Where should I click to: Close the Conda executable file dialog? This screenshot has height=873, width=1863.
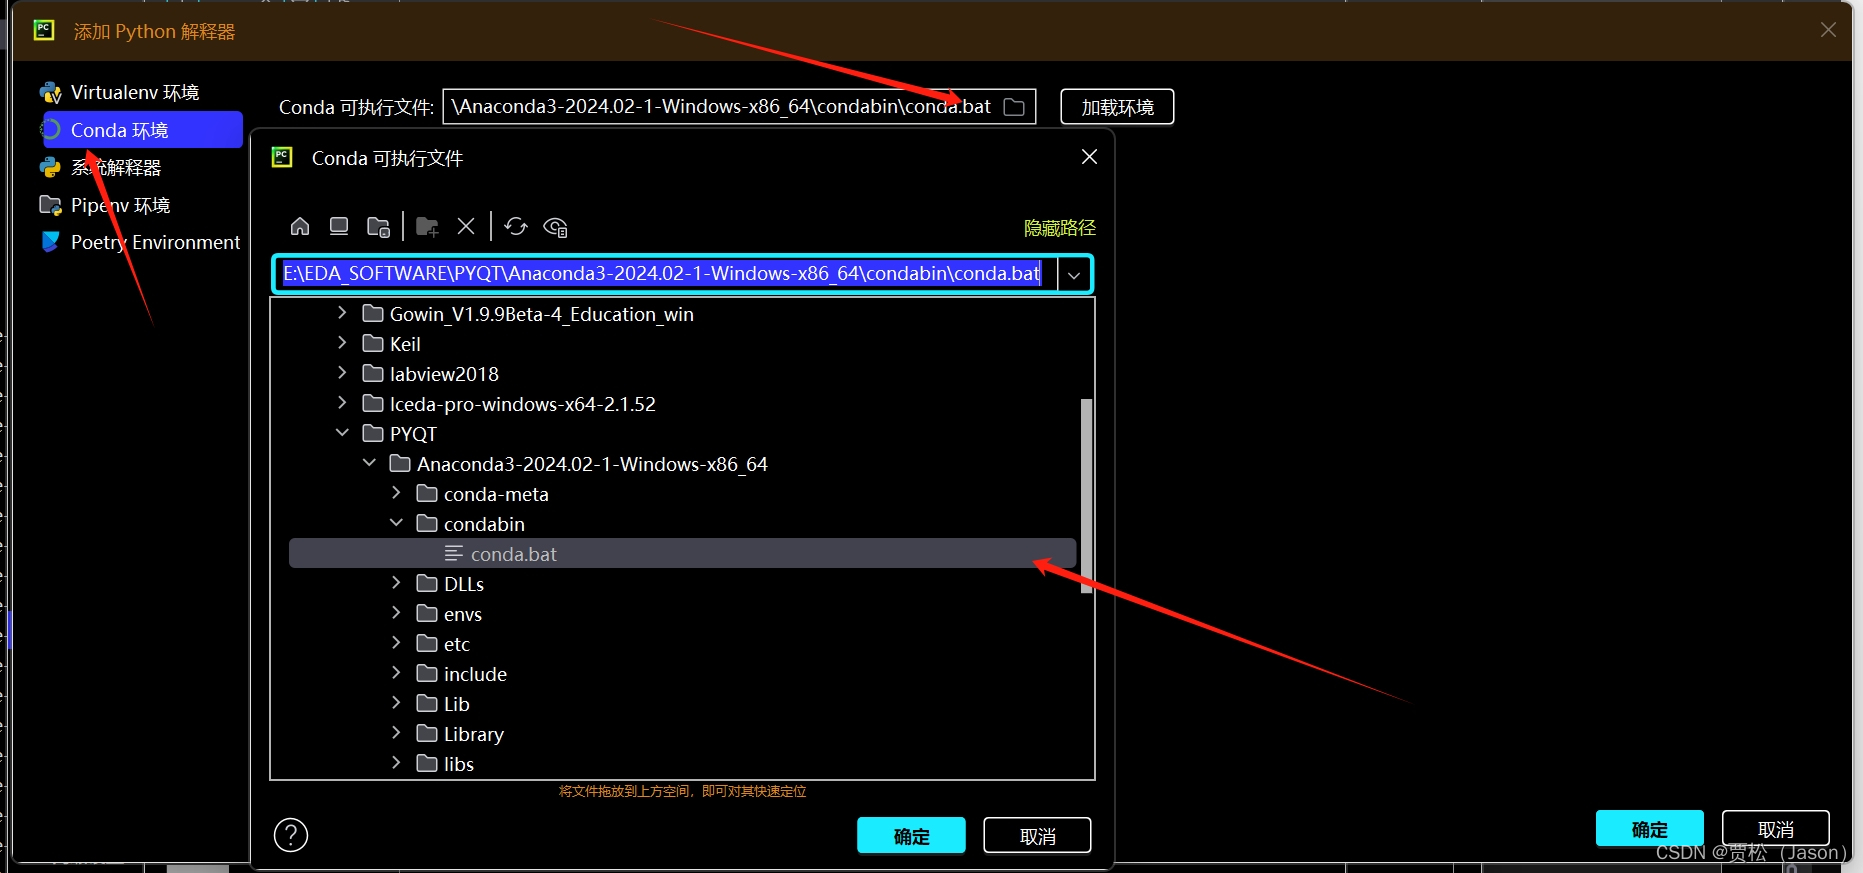(x=1090, y=157)
